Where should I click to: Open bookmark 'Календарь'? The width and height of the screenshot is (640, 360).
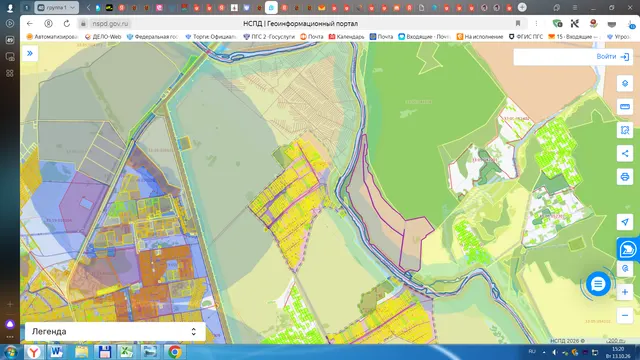[x=347, y=37]
